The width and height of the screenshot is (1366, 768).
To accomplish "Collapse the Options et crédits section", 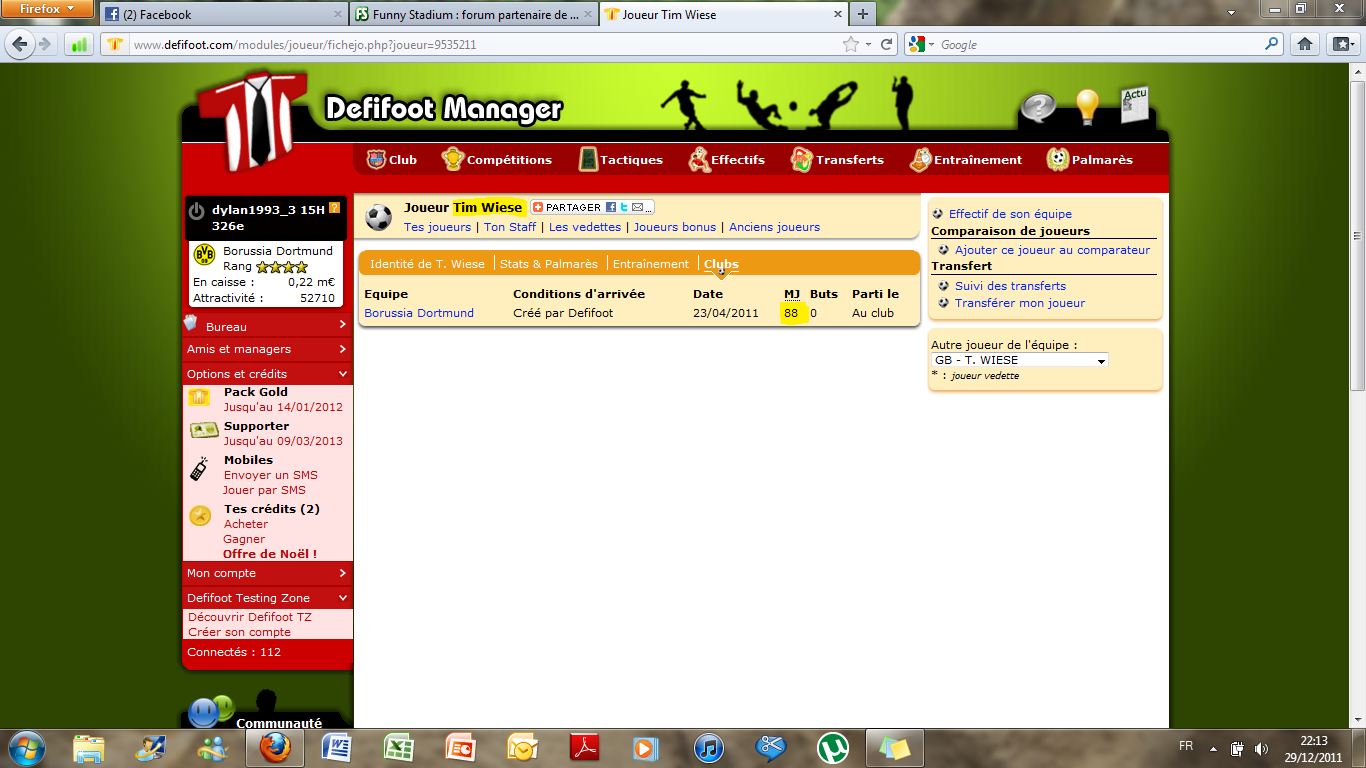I will 267,373.
